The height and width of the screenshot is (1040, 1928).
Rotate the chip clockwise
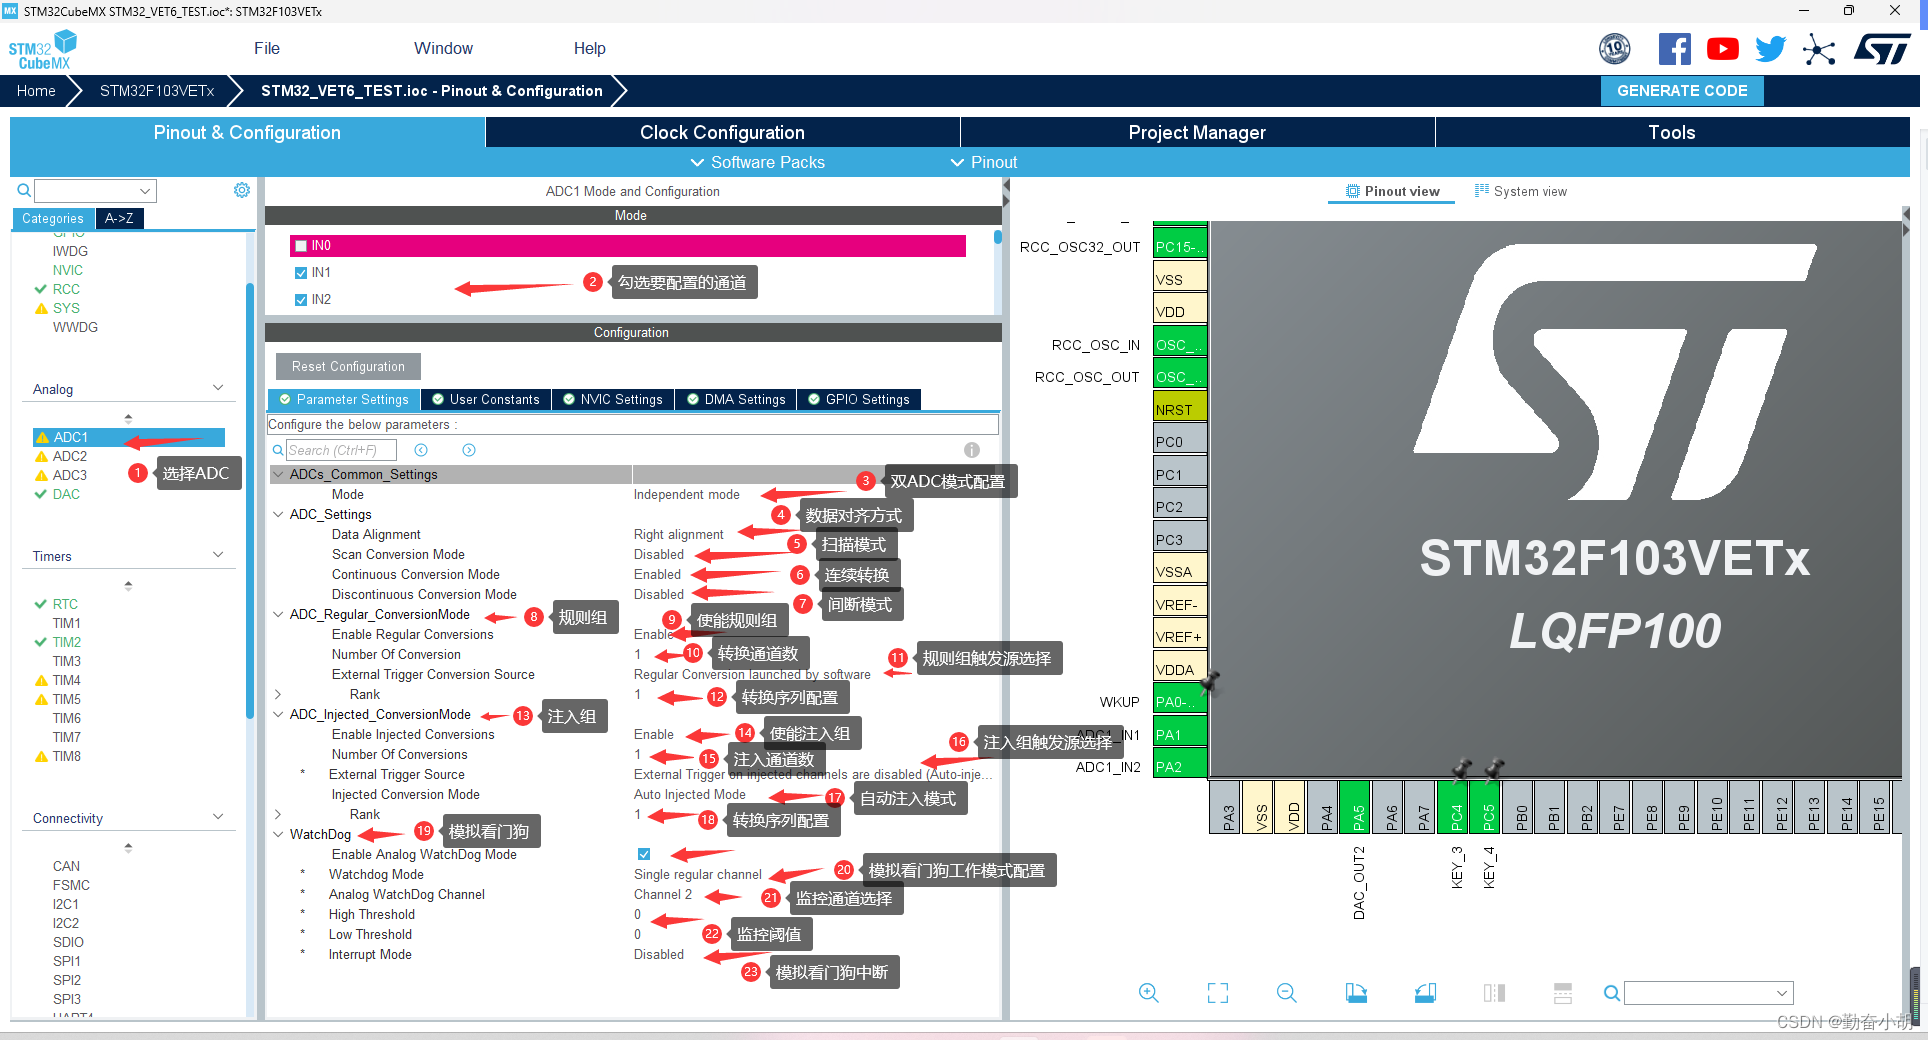point(1356,993)
